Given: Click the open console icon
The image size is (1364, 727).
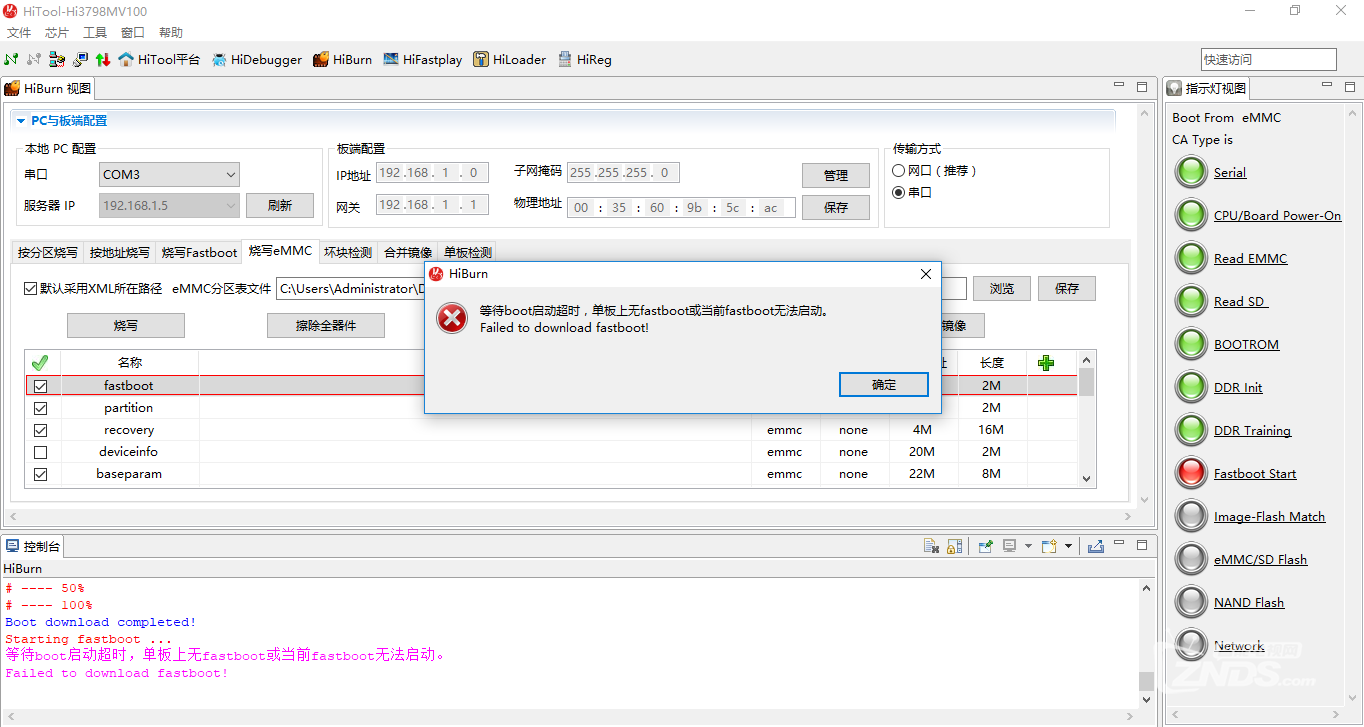Looking at the screenshot, I should point(1049,546).
